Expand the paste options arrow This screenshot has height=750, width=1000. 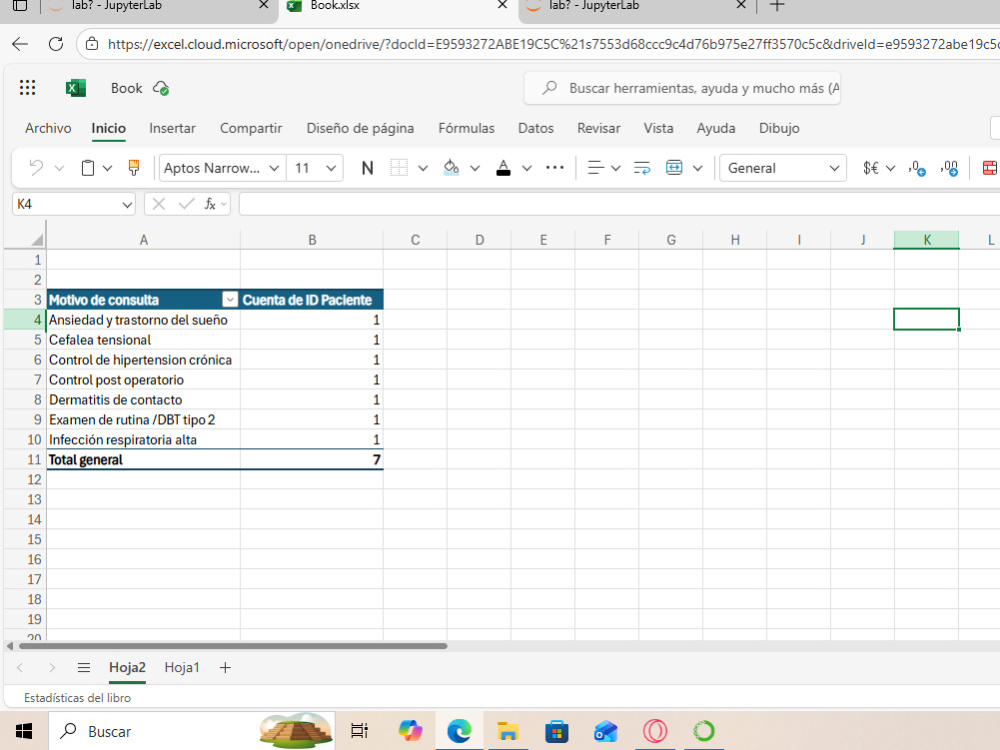point(107,168)
